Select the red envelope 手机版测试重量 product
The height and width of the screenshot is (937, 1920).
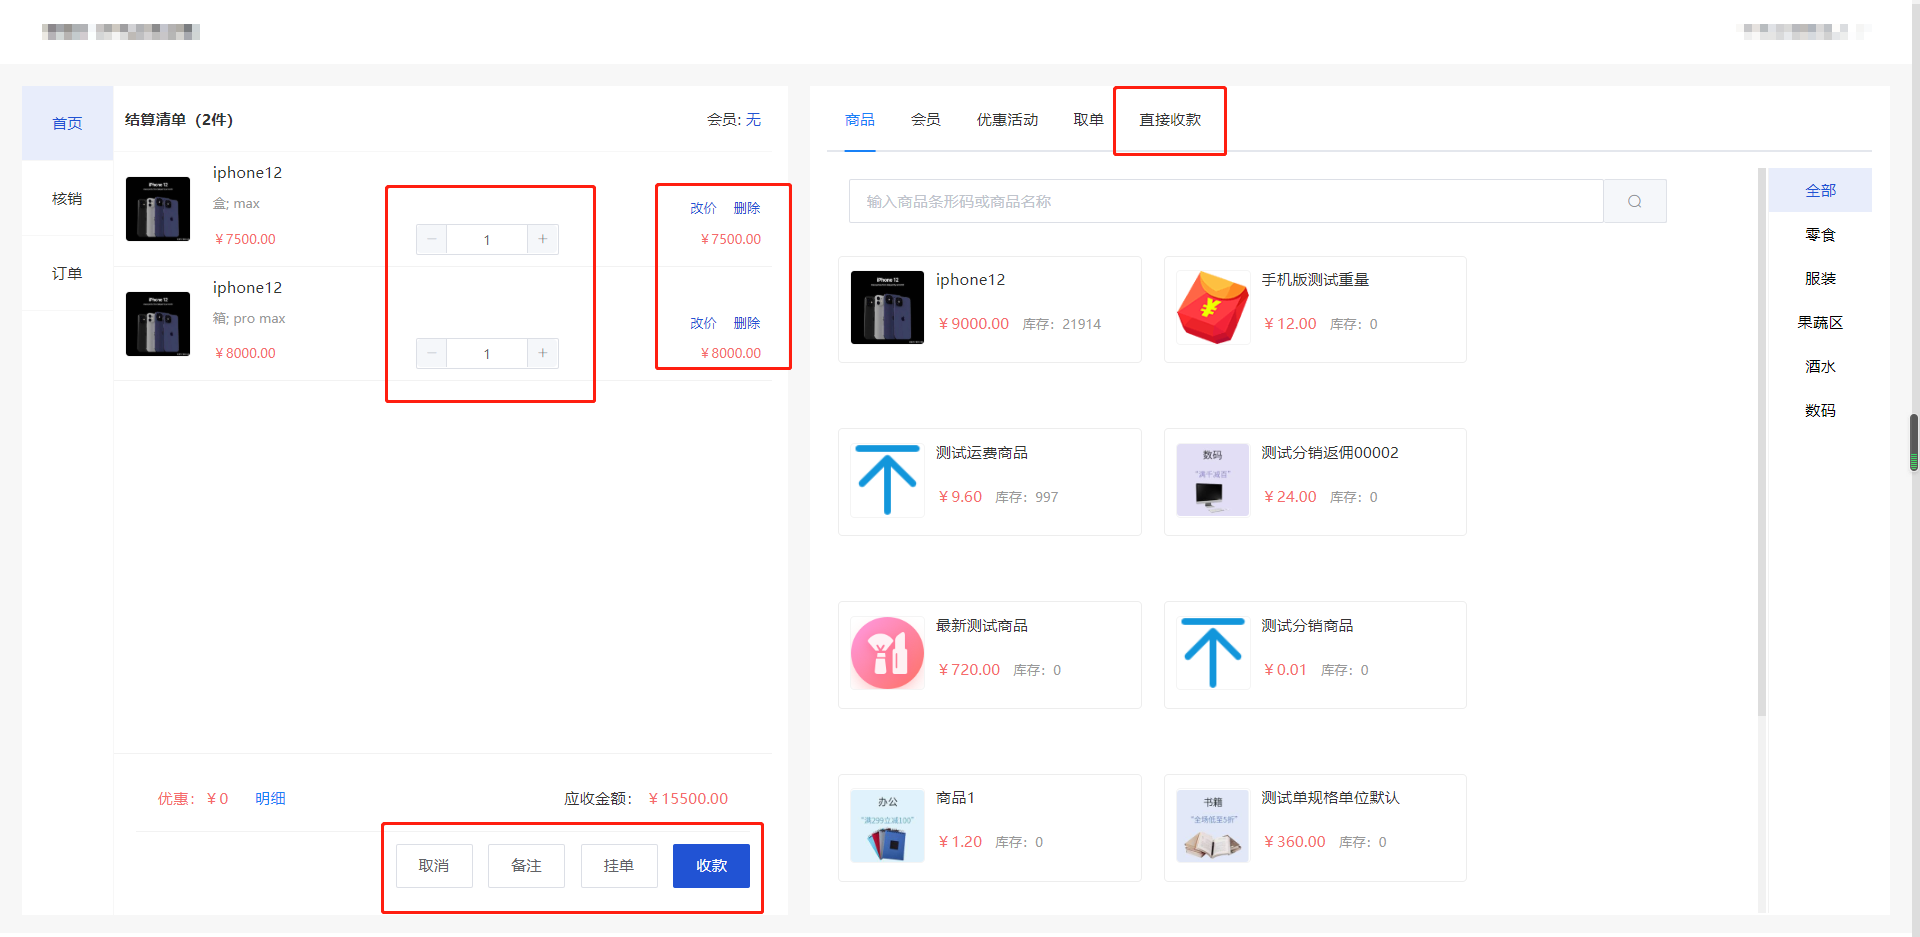(x=1212, y=308)
